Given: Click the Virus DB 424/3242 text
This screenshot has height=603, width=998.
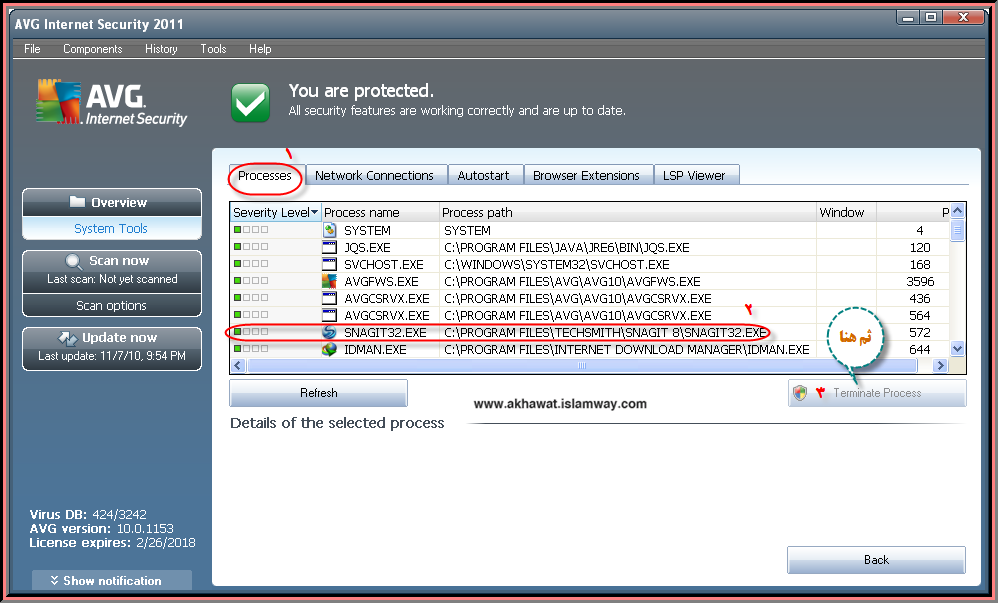Looking at the screenshot, I should [x=88, y=514].
